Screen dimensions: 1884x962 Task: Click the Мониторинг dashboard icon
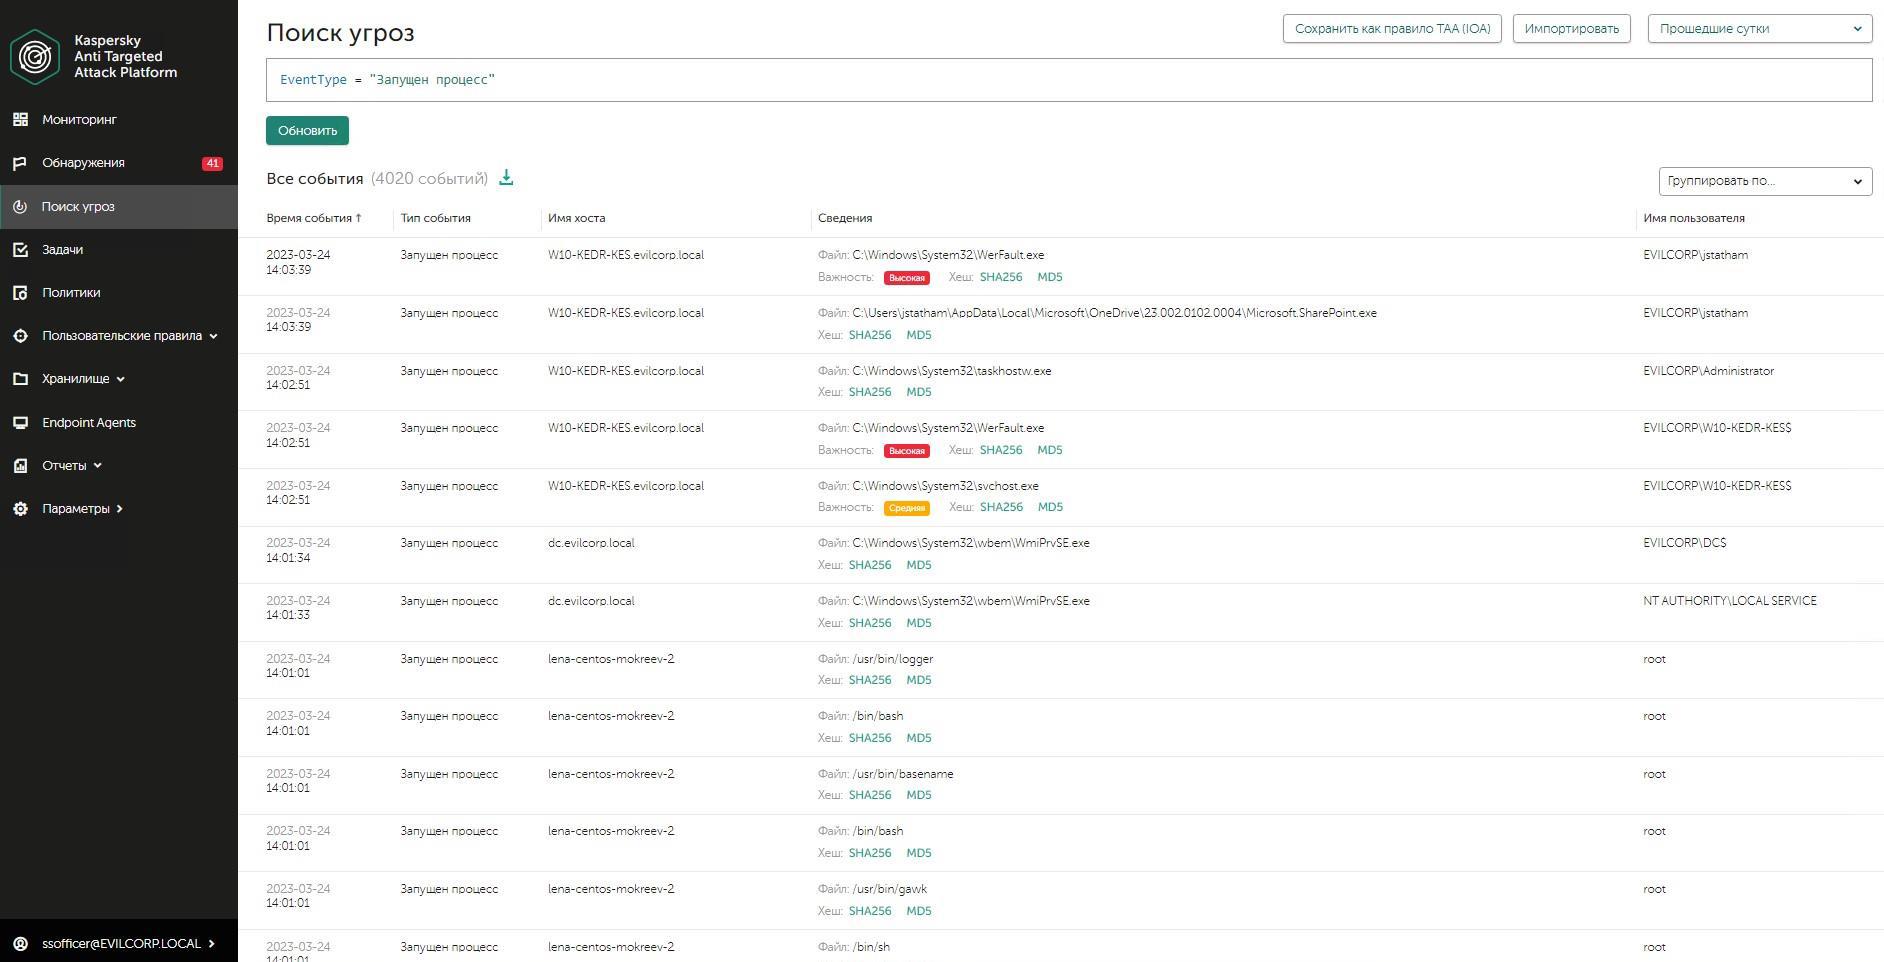click(20, 120)
